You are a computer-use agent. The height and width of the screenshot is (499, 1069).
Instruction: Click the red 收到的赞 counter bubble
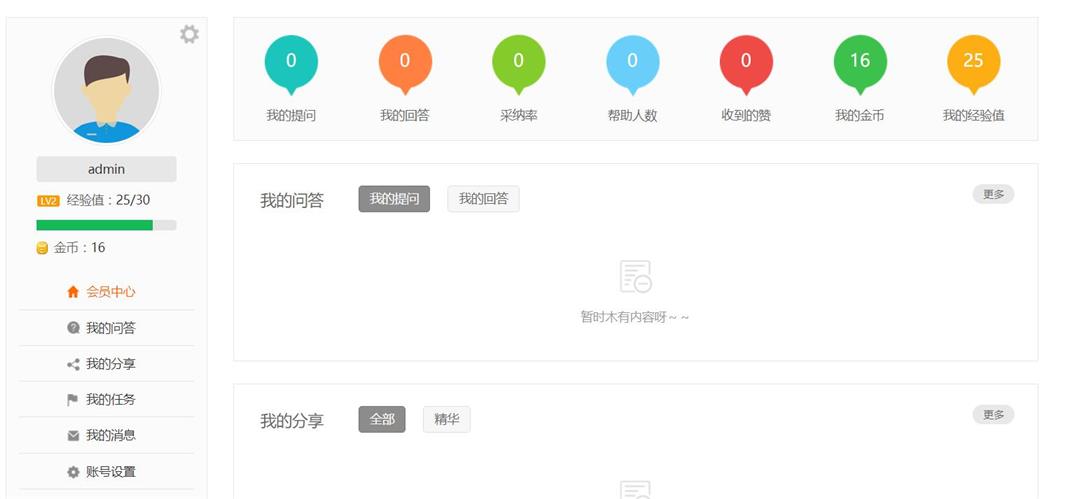coord(746,64)
